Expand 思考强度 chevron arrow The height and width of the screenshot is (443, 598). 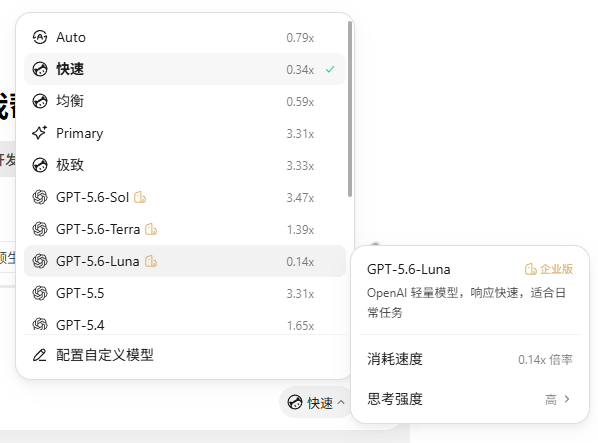(567, 399)
